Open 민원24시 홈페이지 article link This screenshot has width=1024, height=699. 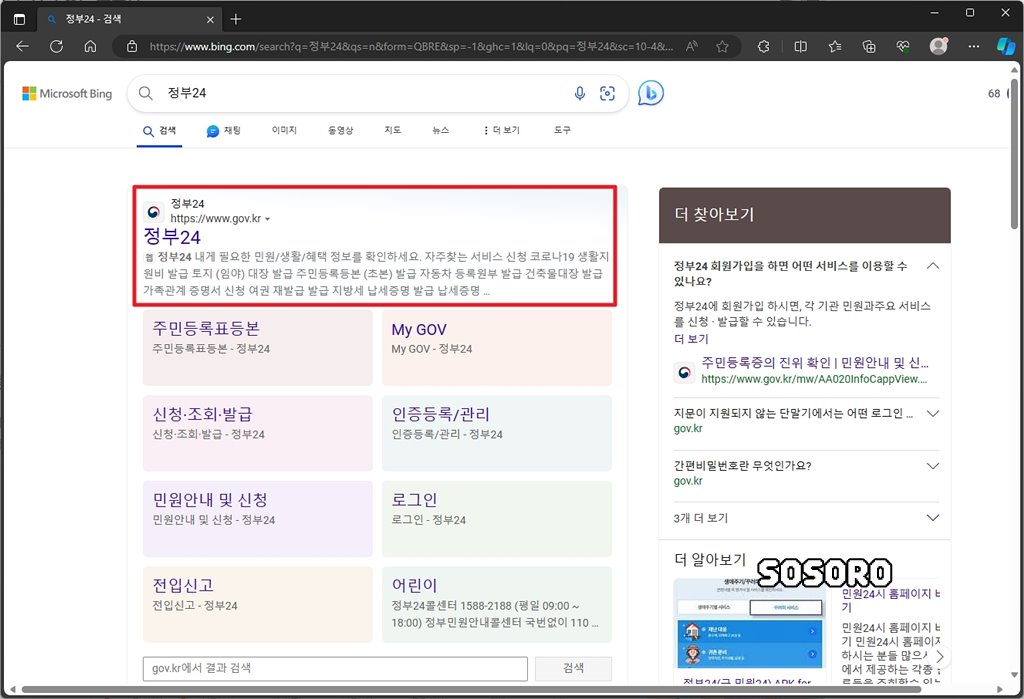(x=891, y=600)
